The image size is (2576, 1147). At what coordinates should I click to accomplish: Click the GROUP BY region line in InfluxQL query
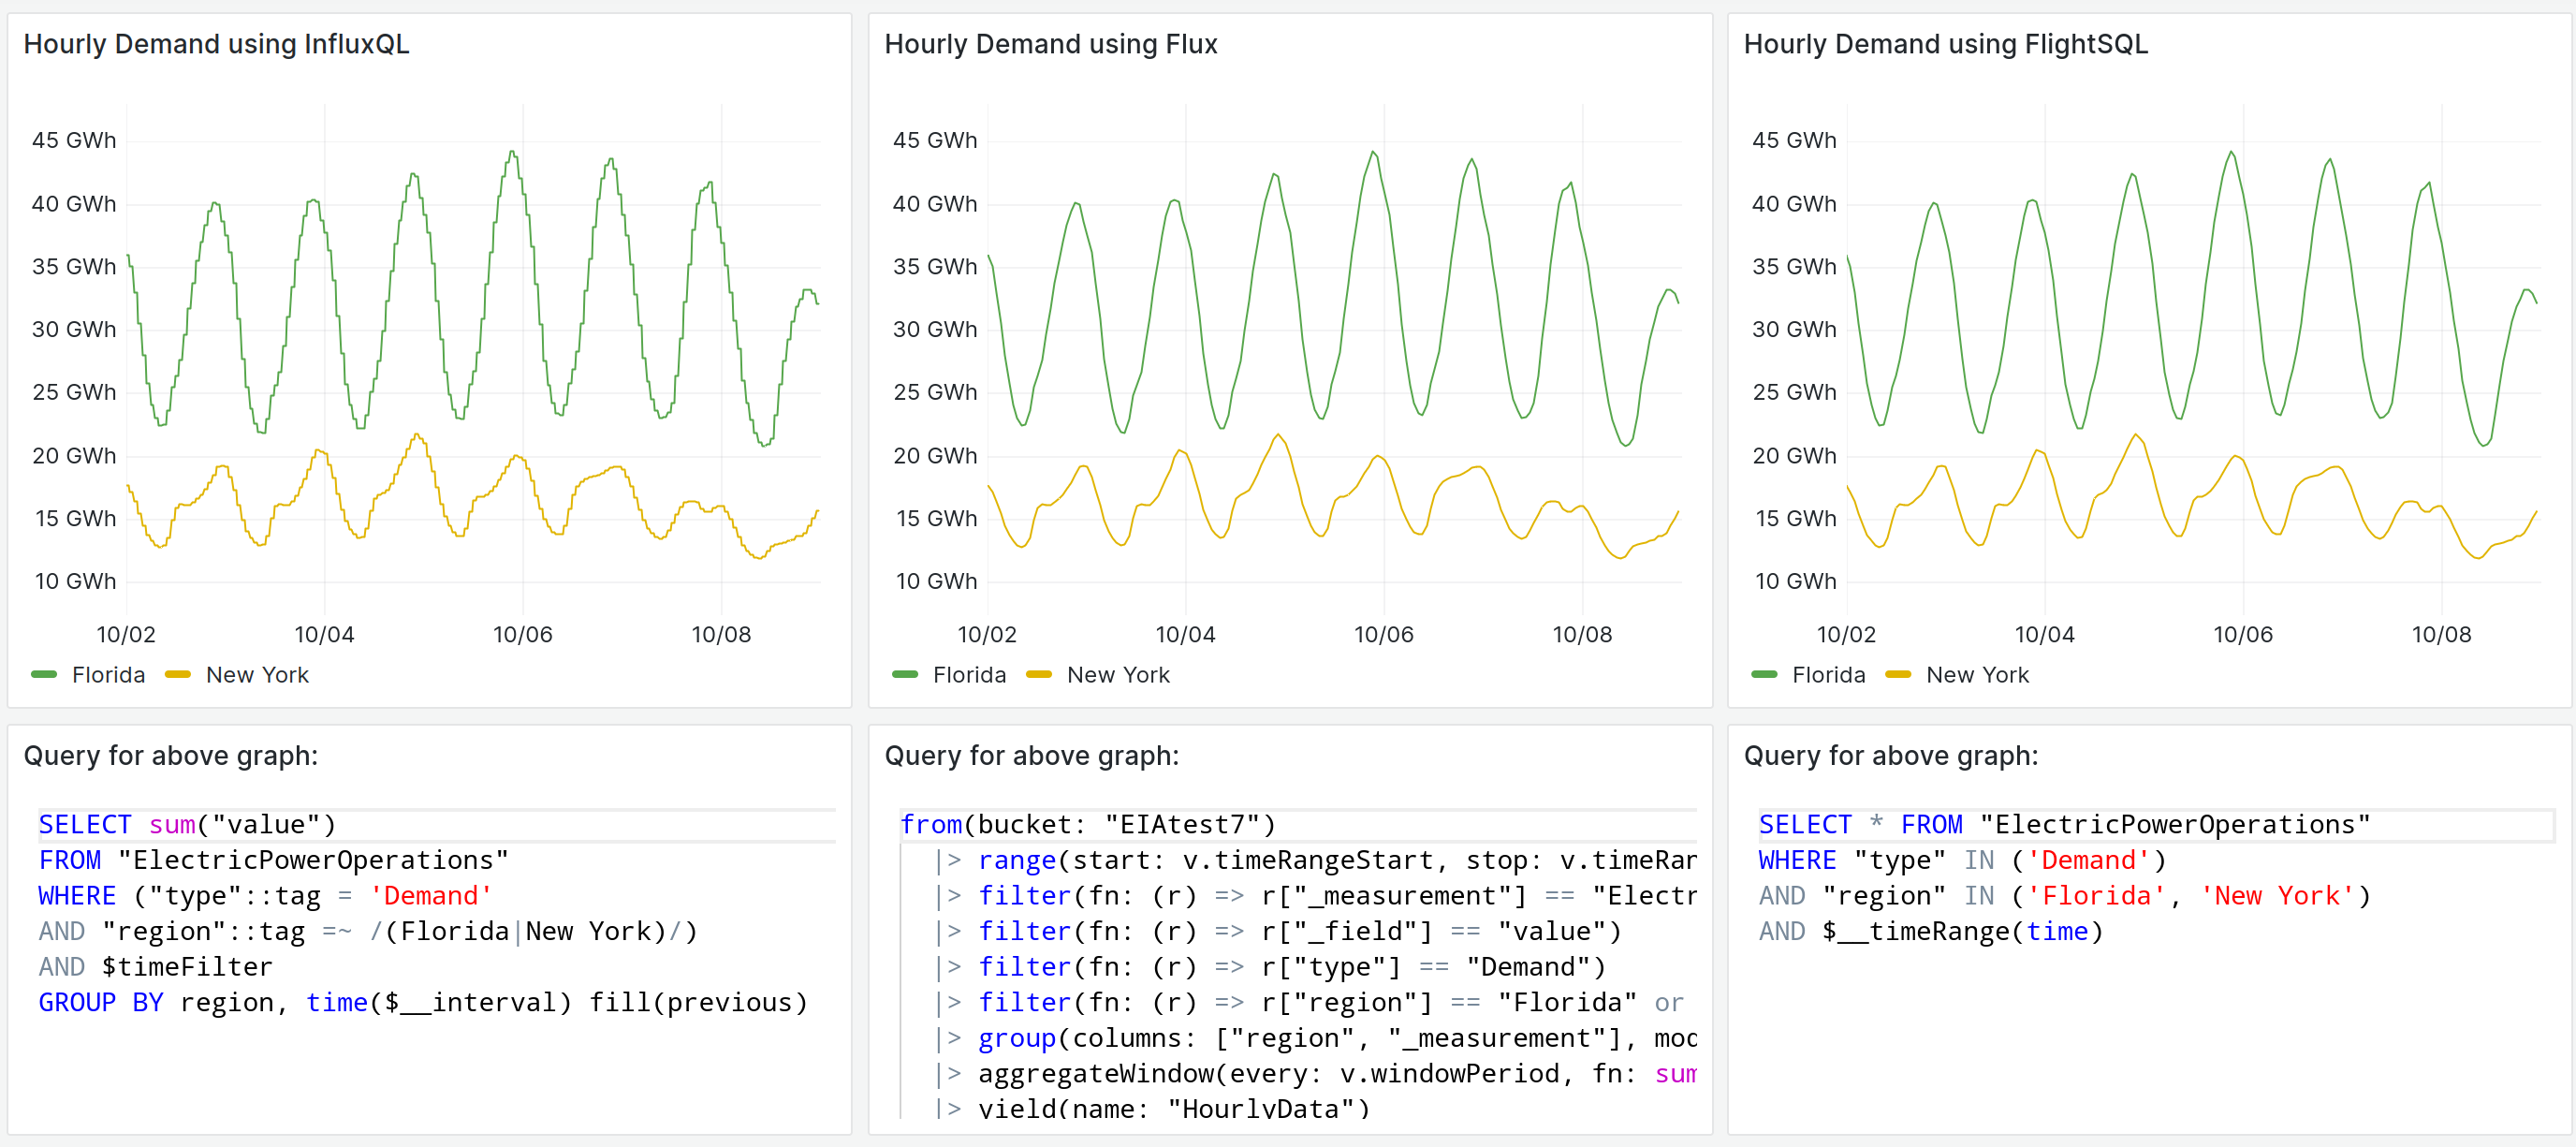coord(422,1002)
